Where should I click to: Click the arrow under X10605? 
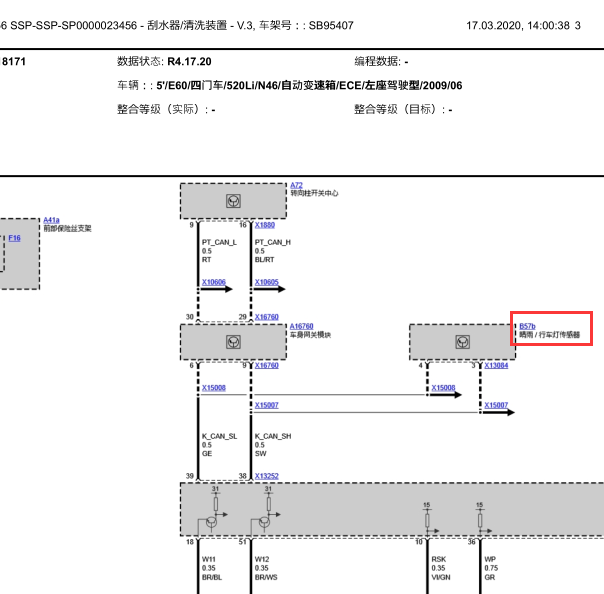[270, 289]
